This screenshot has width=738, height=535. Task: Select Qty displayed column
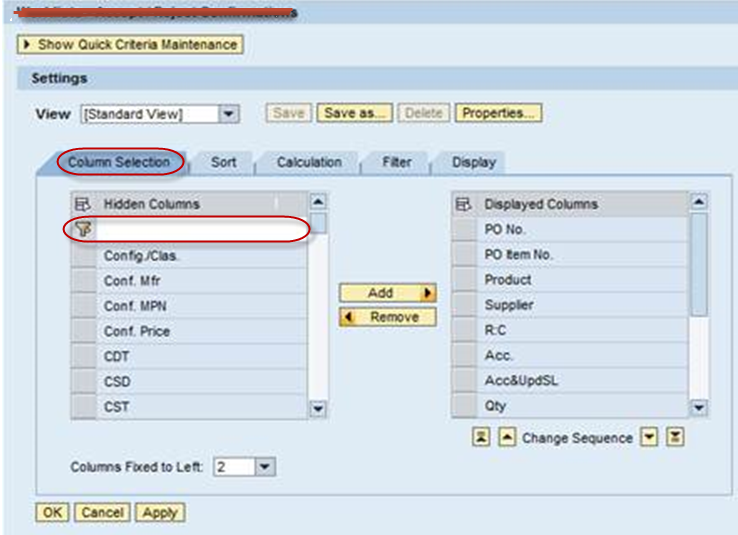point(583,406)
